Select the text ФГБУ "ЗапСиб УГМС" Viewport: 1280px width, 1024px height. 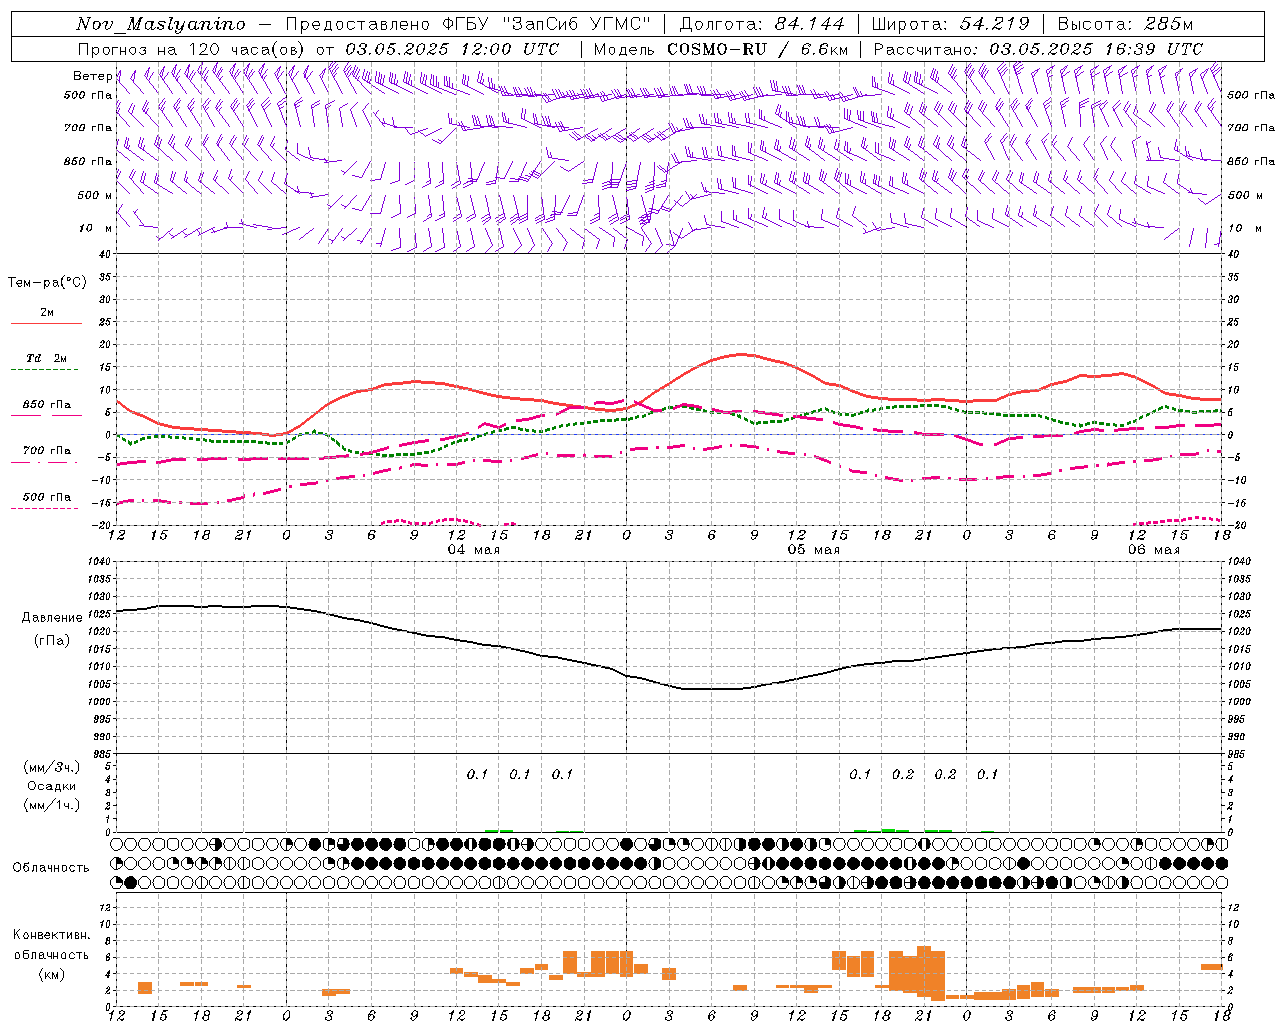pyautogui.click(x=547, y=24)
